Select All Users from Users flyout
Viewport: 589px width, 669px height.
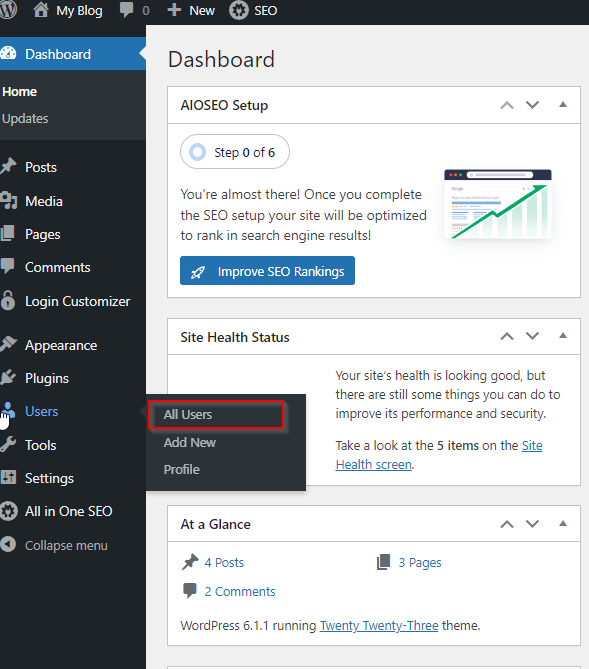pos(188,414)
